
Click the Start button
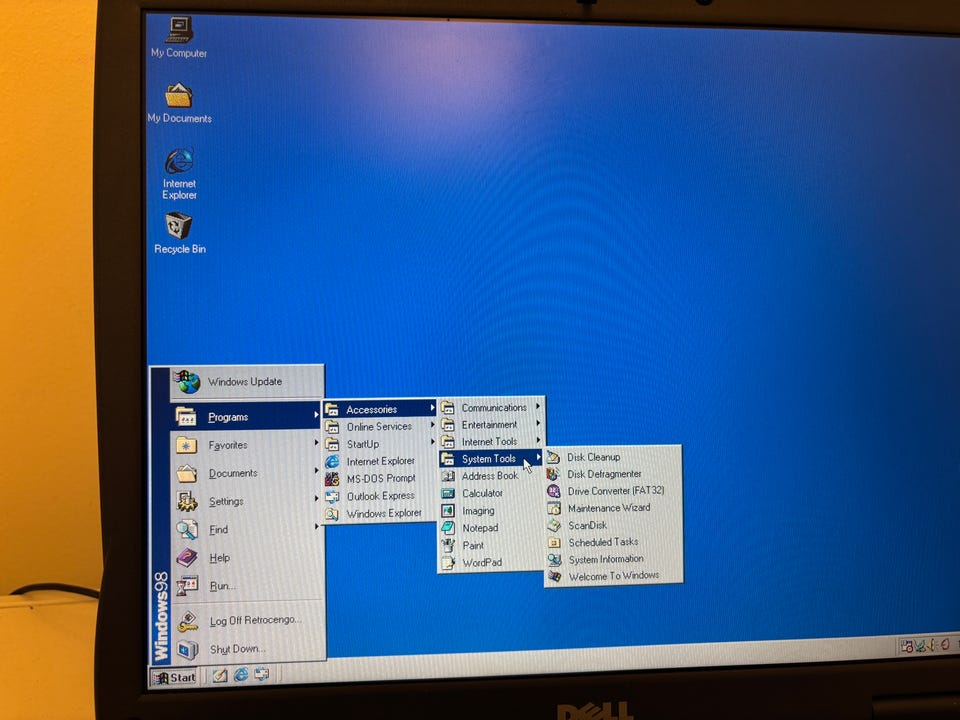tap(174, 677)
